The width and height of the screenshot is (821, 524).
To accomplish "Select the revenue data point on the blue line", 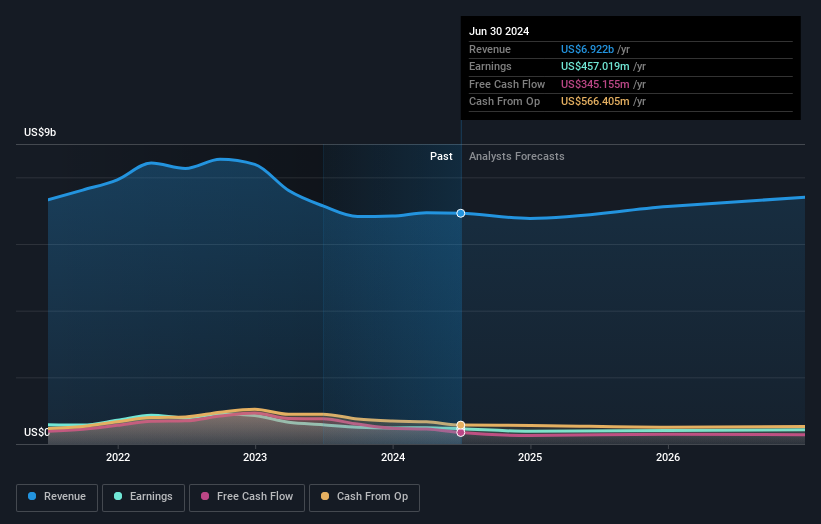I will coord(461,213).
